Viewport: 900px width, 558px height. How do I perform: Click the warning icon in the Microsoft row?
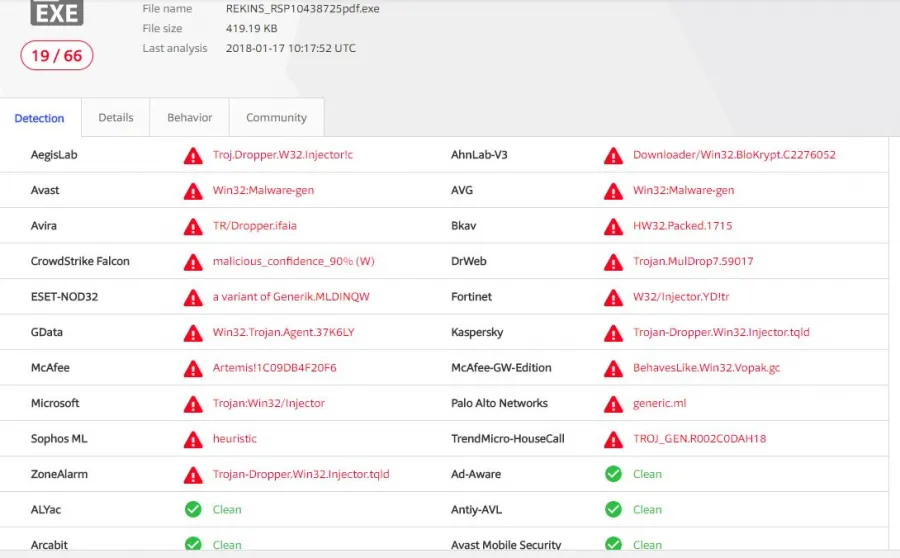(x=193, y=405)
